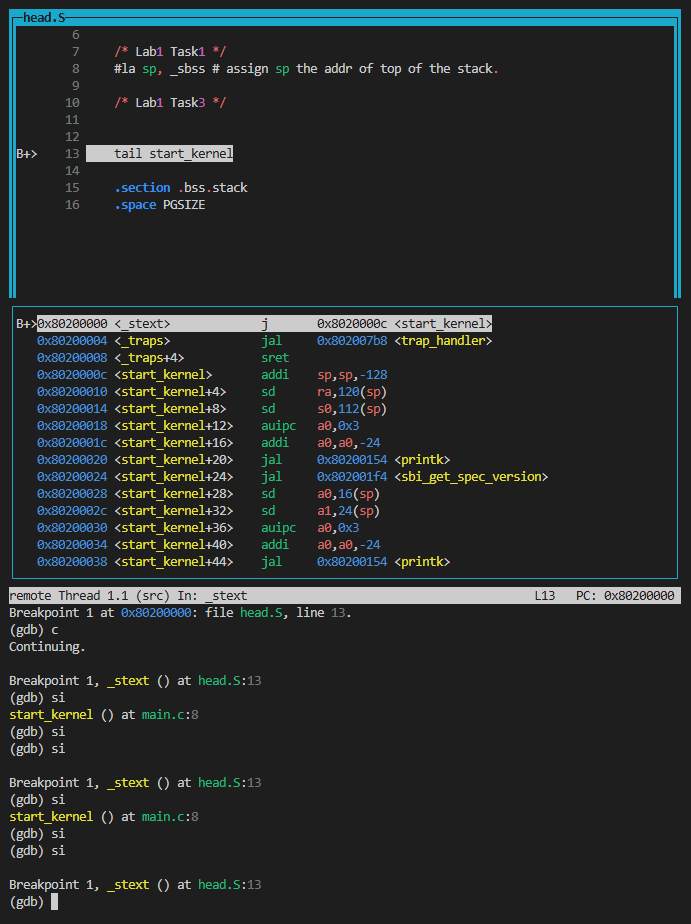Image resolution: width=691 pixels, height=924 pixels.
Task: Click address 0x80200018 <start_kernel+12>
Action: [135, 426]
